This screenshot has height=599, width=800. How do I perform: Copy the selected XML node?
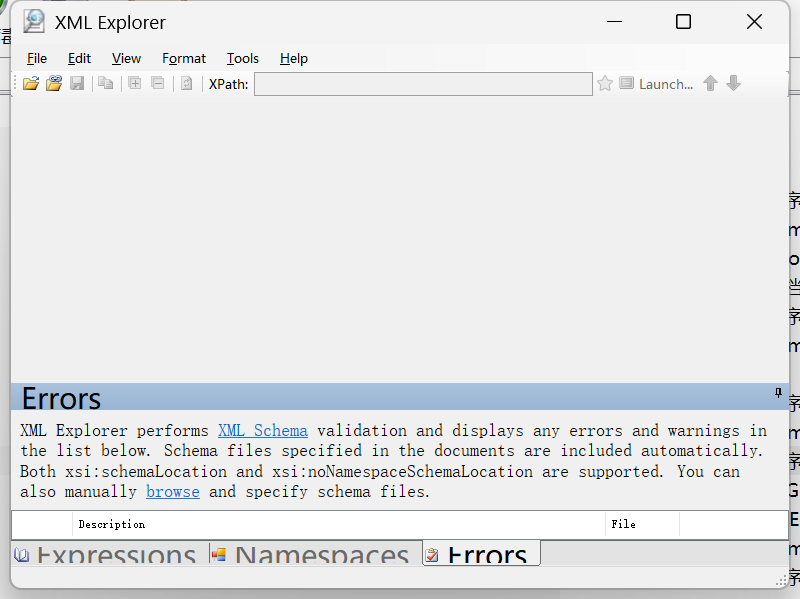coord(104,83)
